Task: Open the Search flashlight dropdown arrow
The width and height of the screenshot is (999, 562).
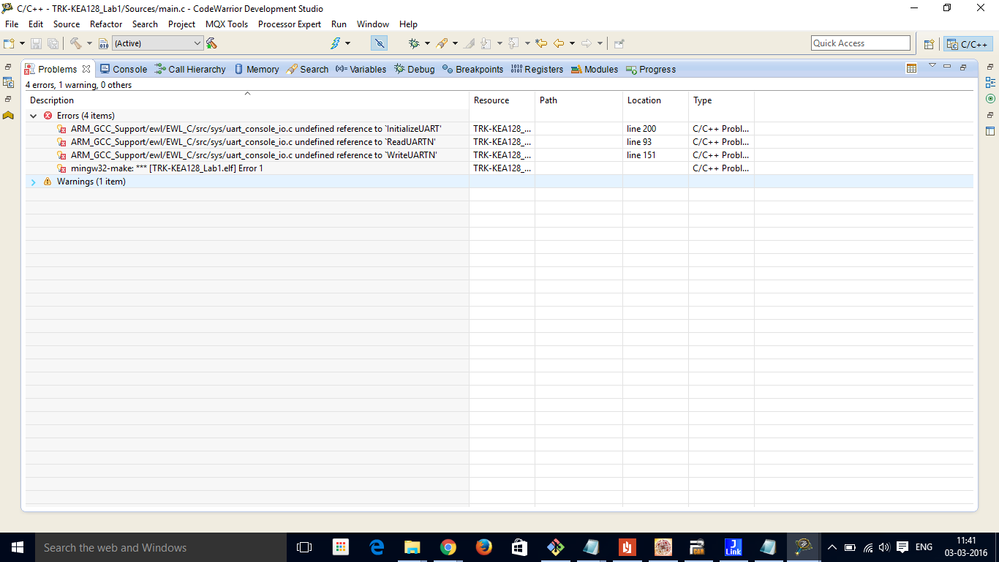Action: (455, 43)
